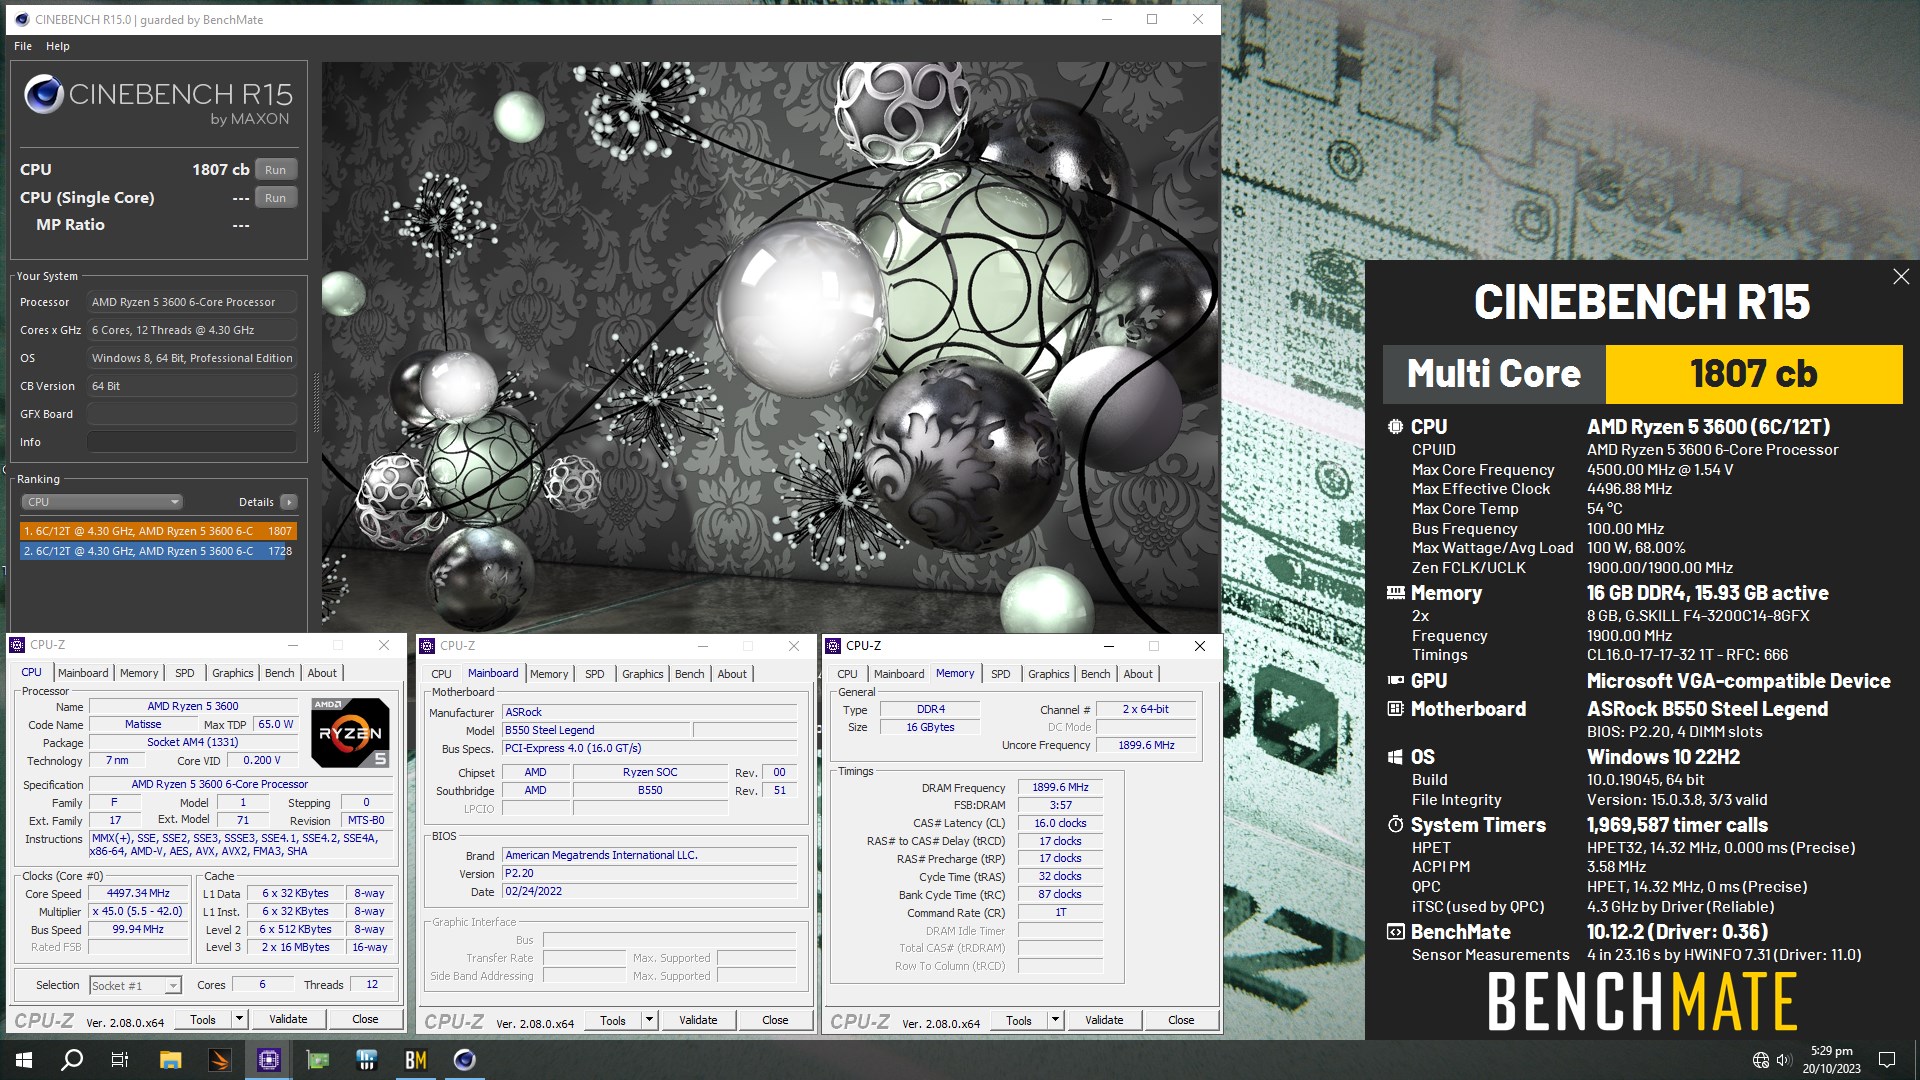Viewport: 1920px width, 1080px height.
Task: Open the taskbar clock and date
Action: pyautogui.click(x=1831, y=1060)
